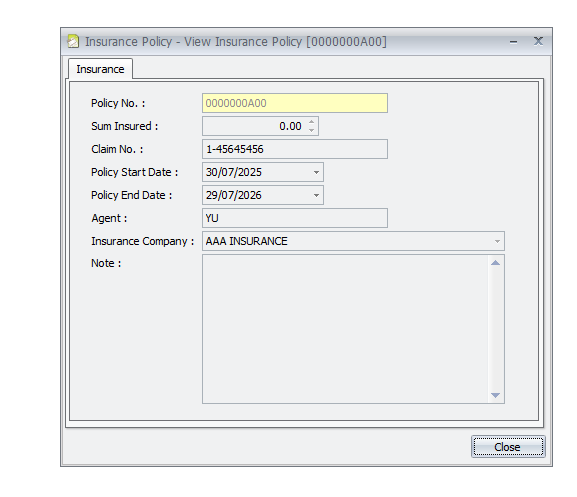Decrease Sum Insured with the down spinner arrow

312,130
